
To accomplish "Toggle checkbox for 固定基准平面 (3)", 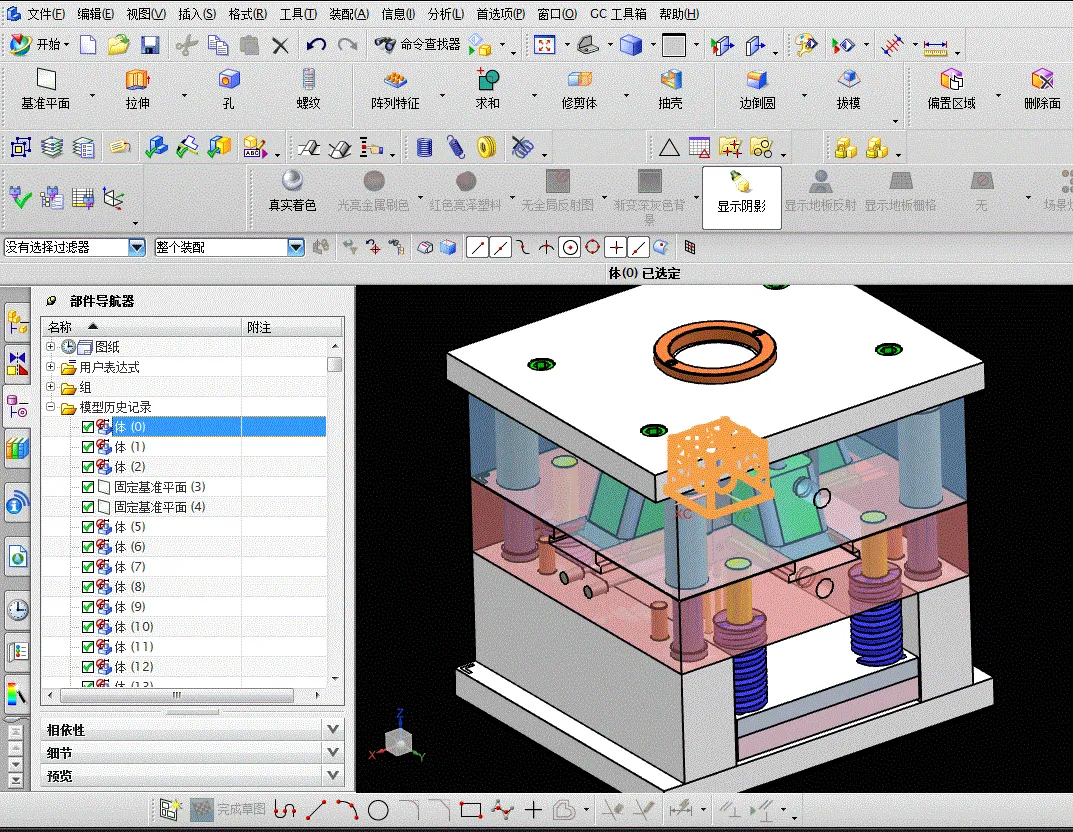I will pyautogui.click(x=88, y=487).
